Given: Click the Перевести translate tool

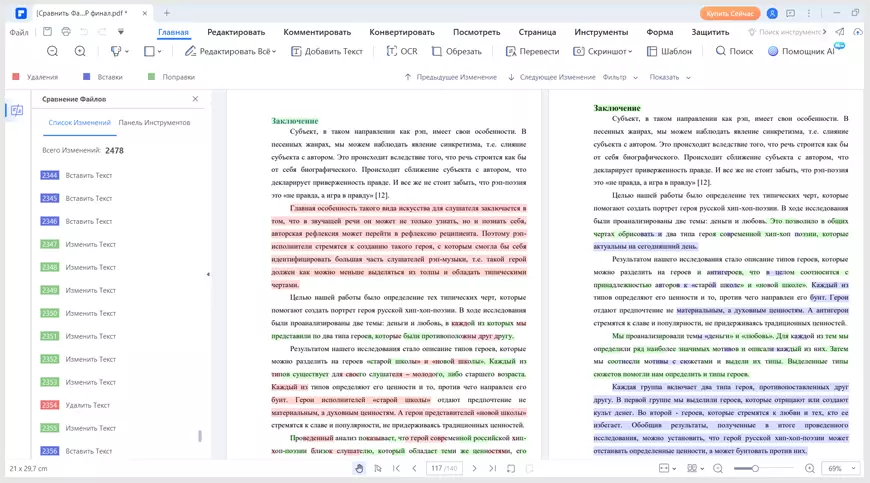Looking at the screenshot, I should pyautogui.click(x=532, y=51).
